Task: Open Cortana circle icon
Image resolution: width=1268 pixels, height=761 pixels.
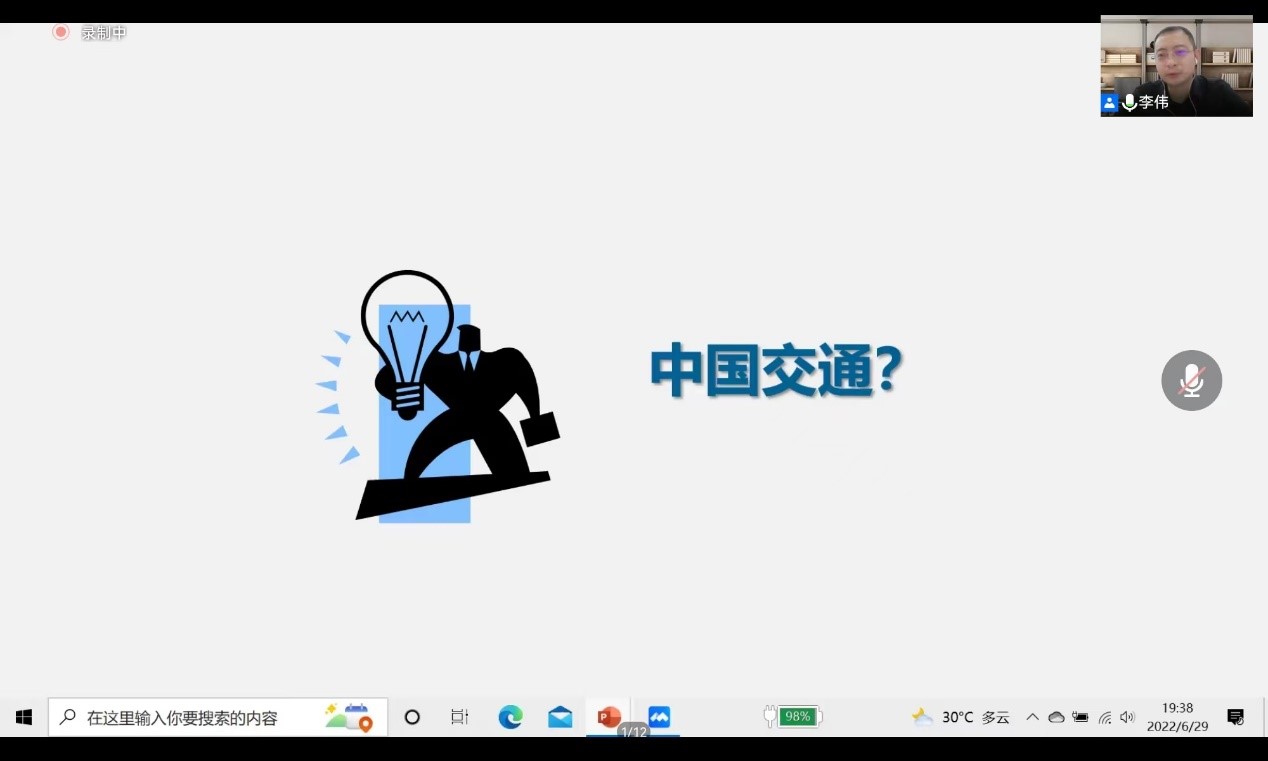Action: [x=412, y=717]
